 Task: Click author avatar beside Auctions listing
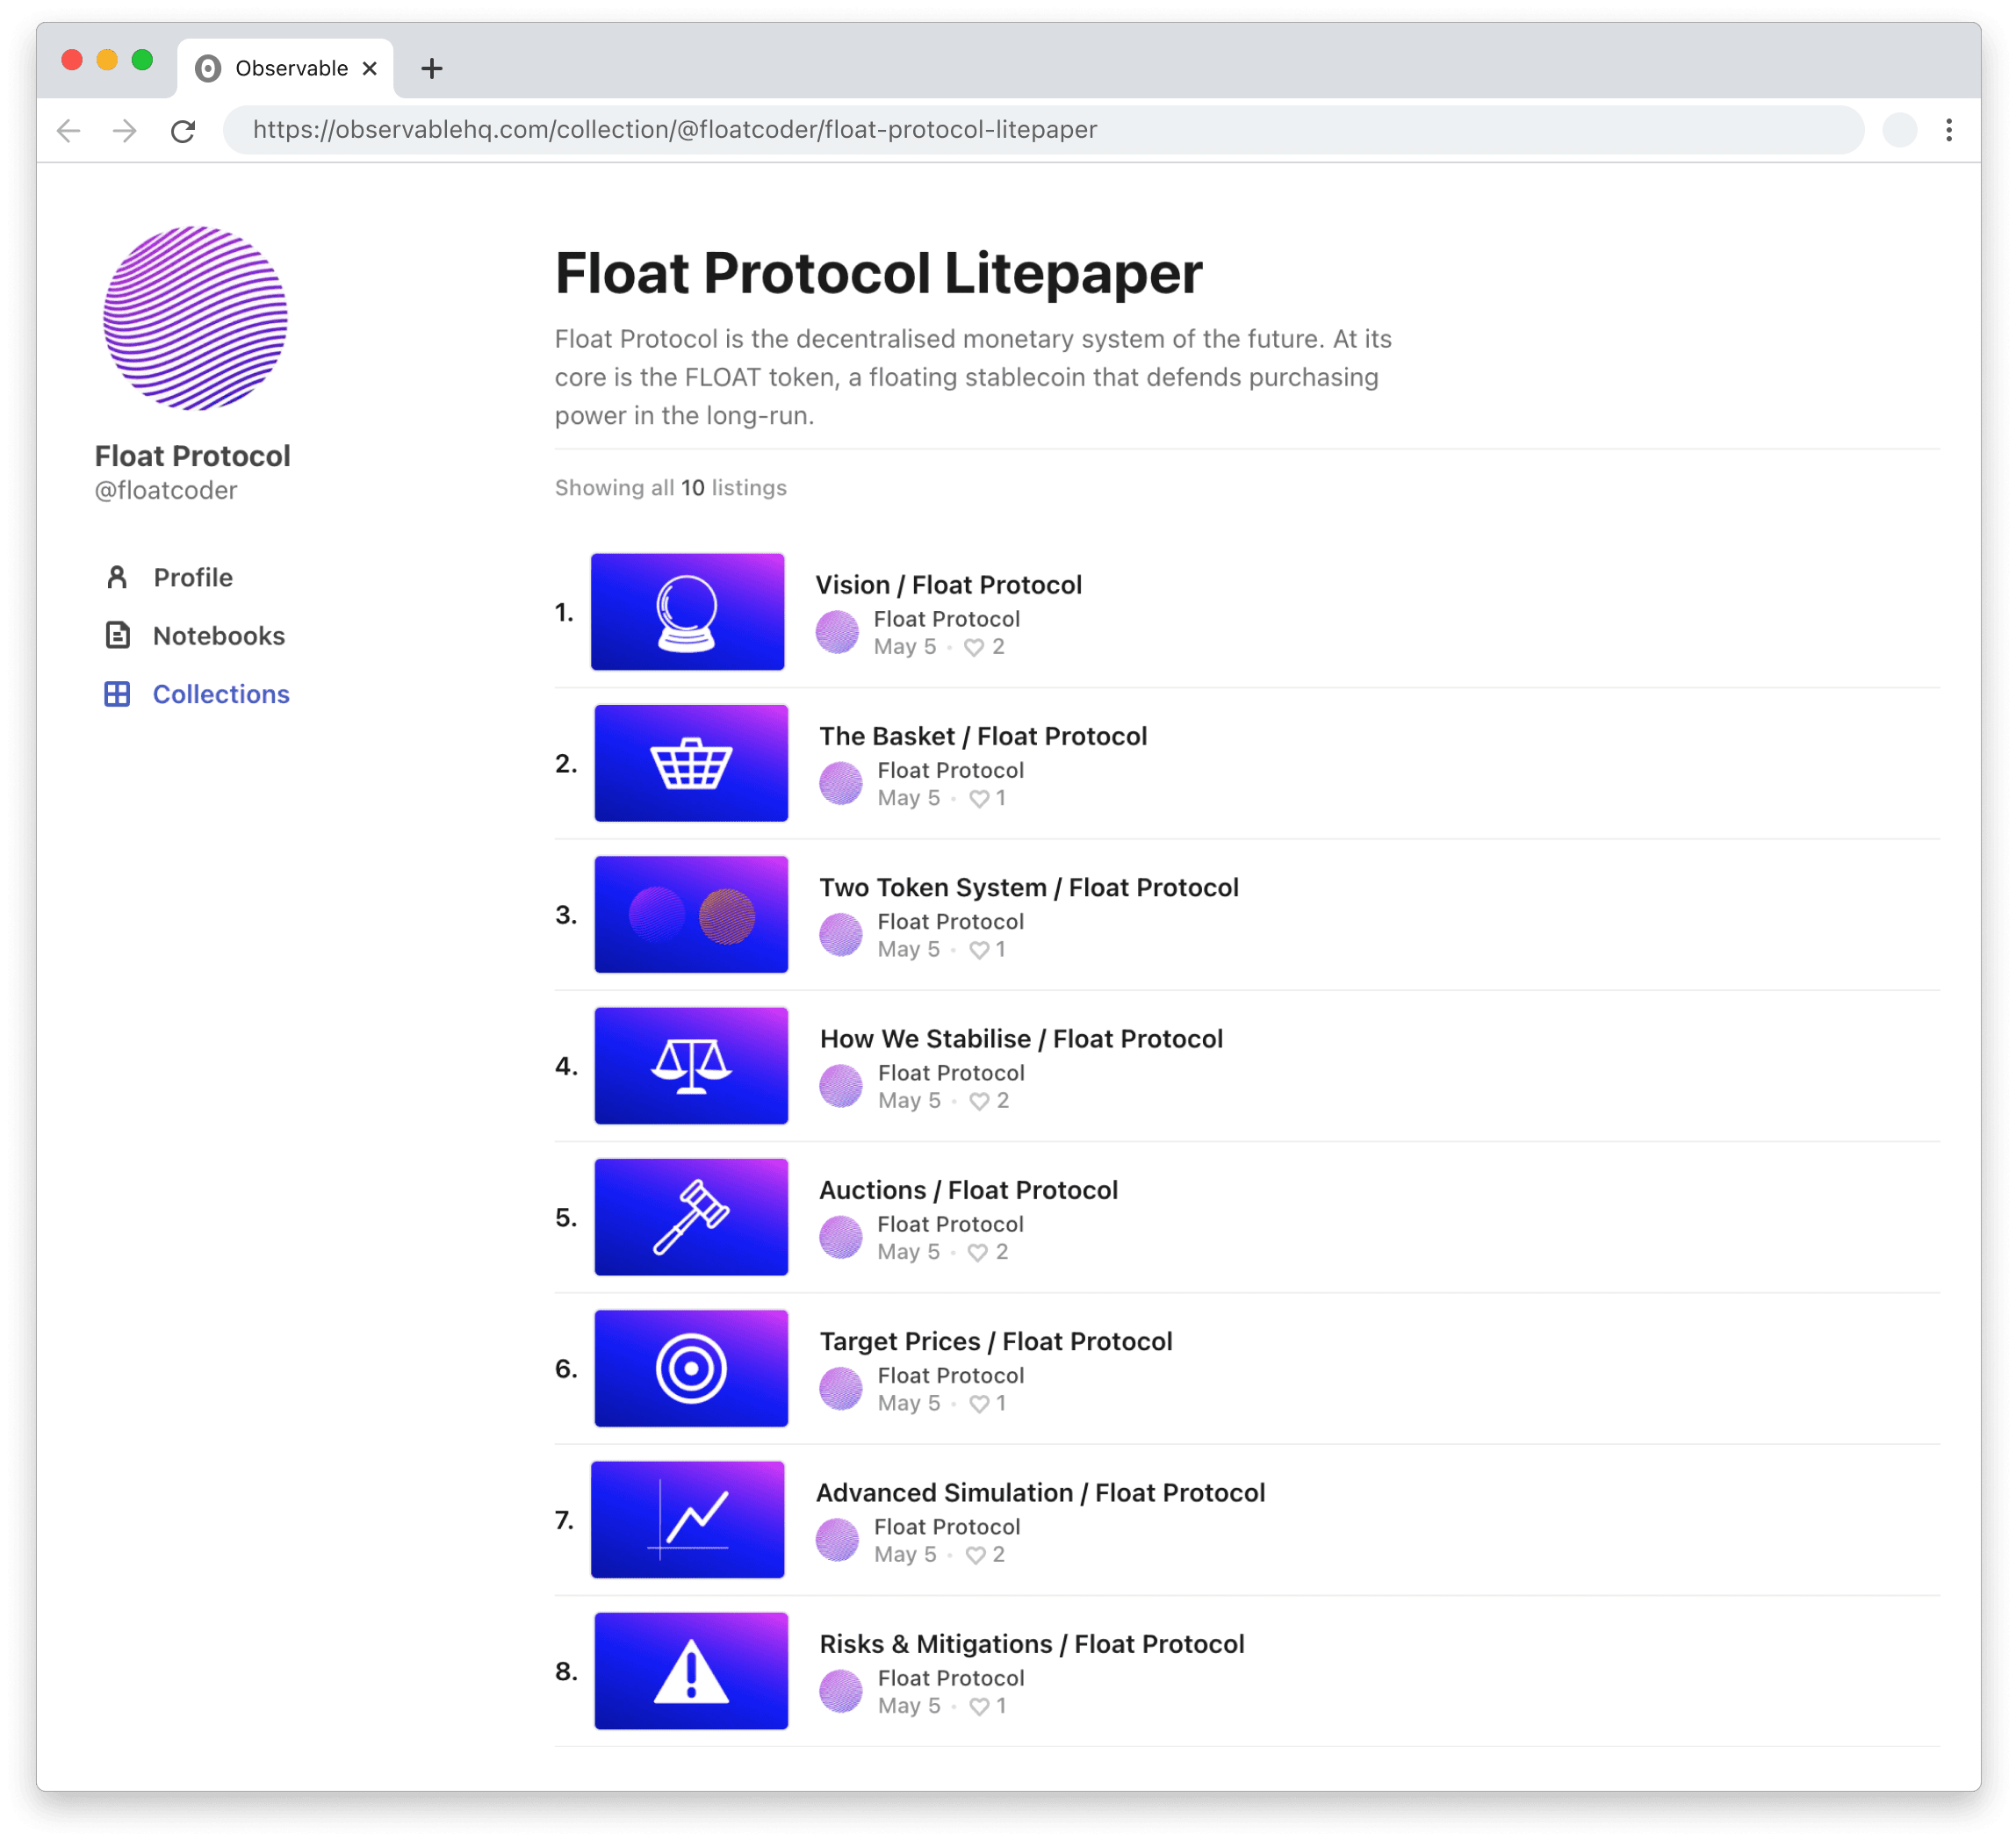coord(840,1238)
